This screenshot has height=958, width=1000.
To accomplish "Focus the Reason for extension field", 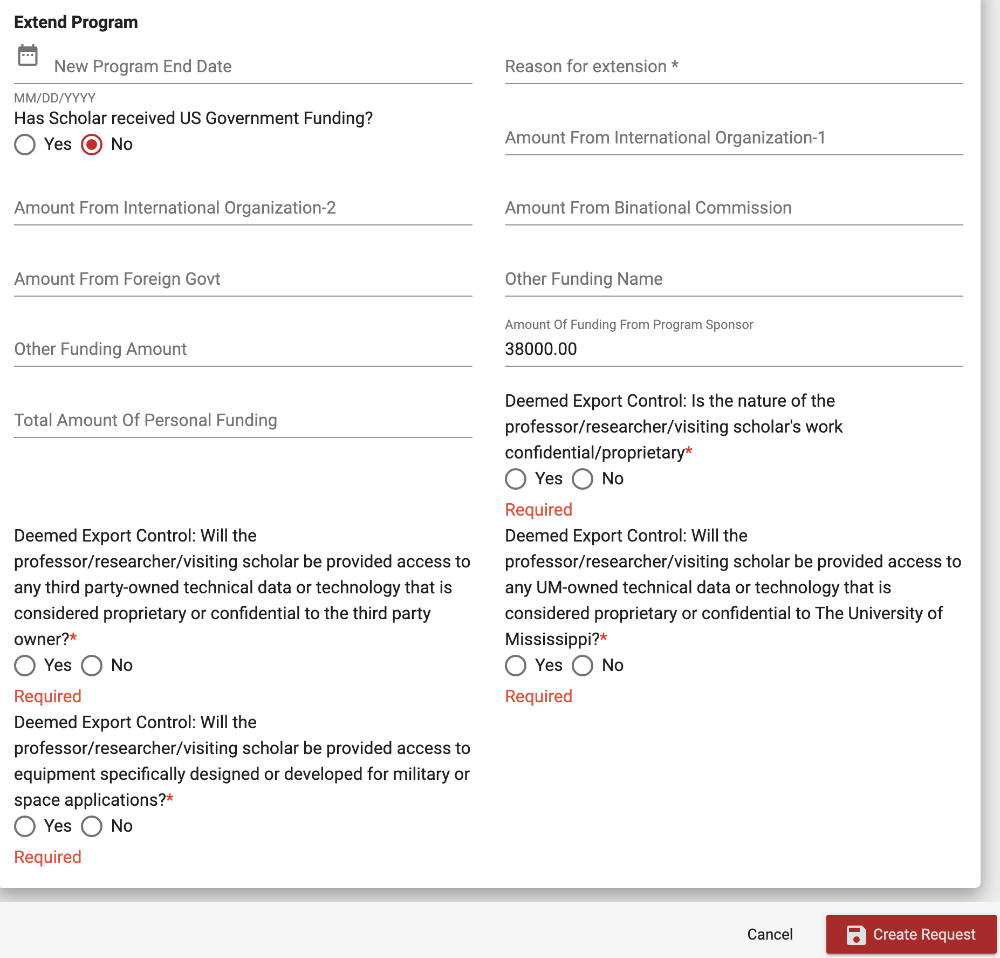I will tap(733, 66).
